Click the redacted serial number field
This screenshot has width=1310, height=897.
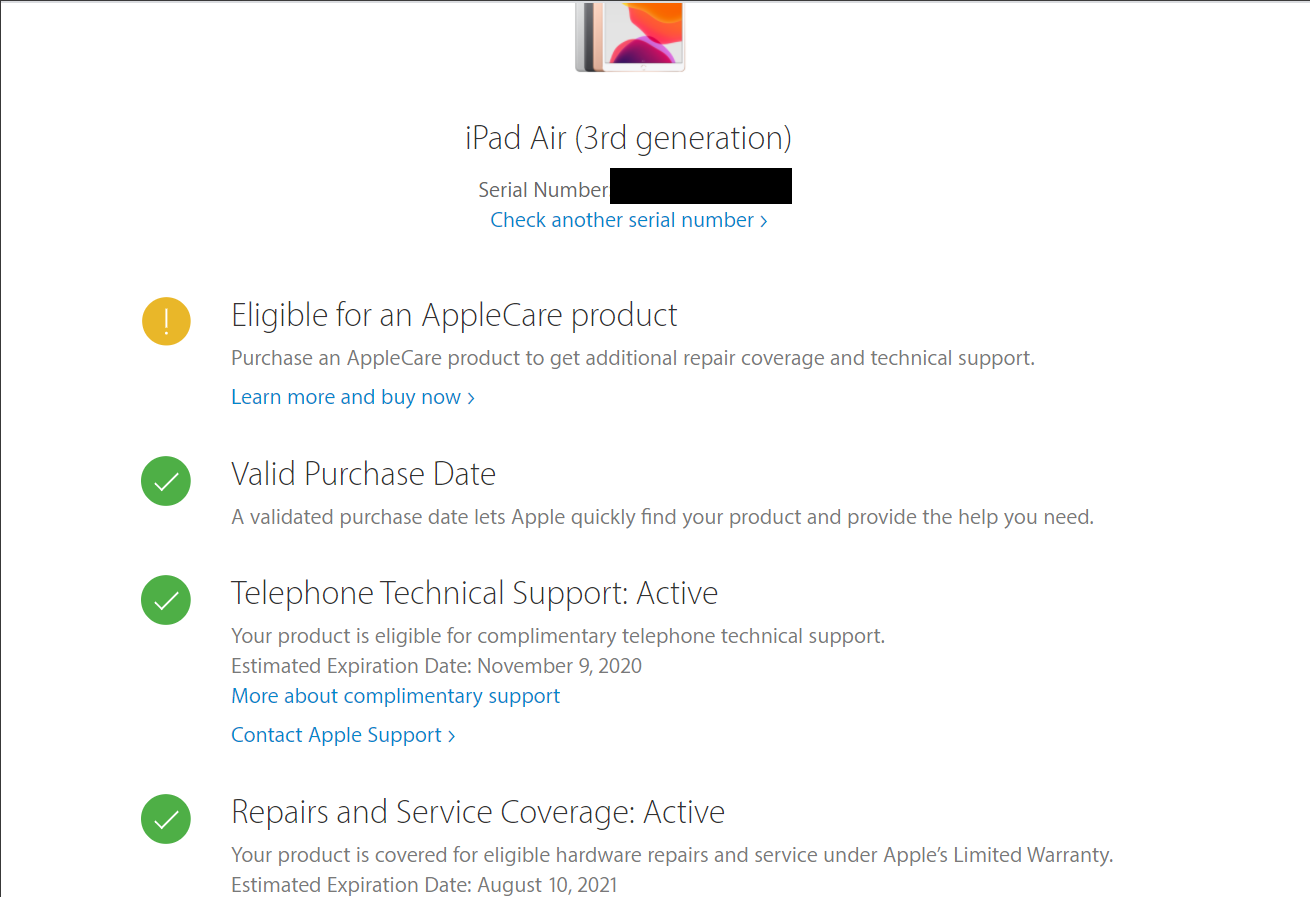(x=701, y=186)
